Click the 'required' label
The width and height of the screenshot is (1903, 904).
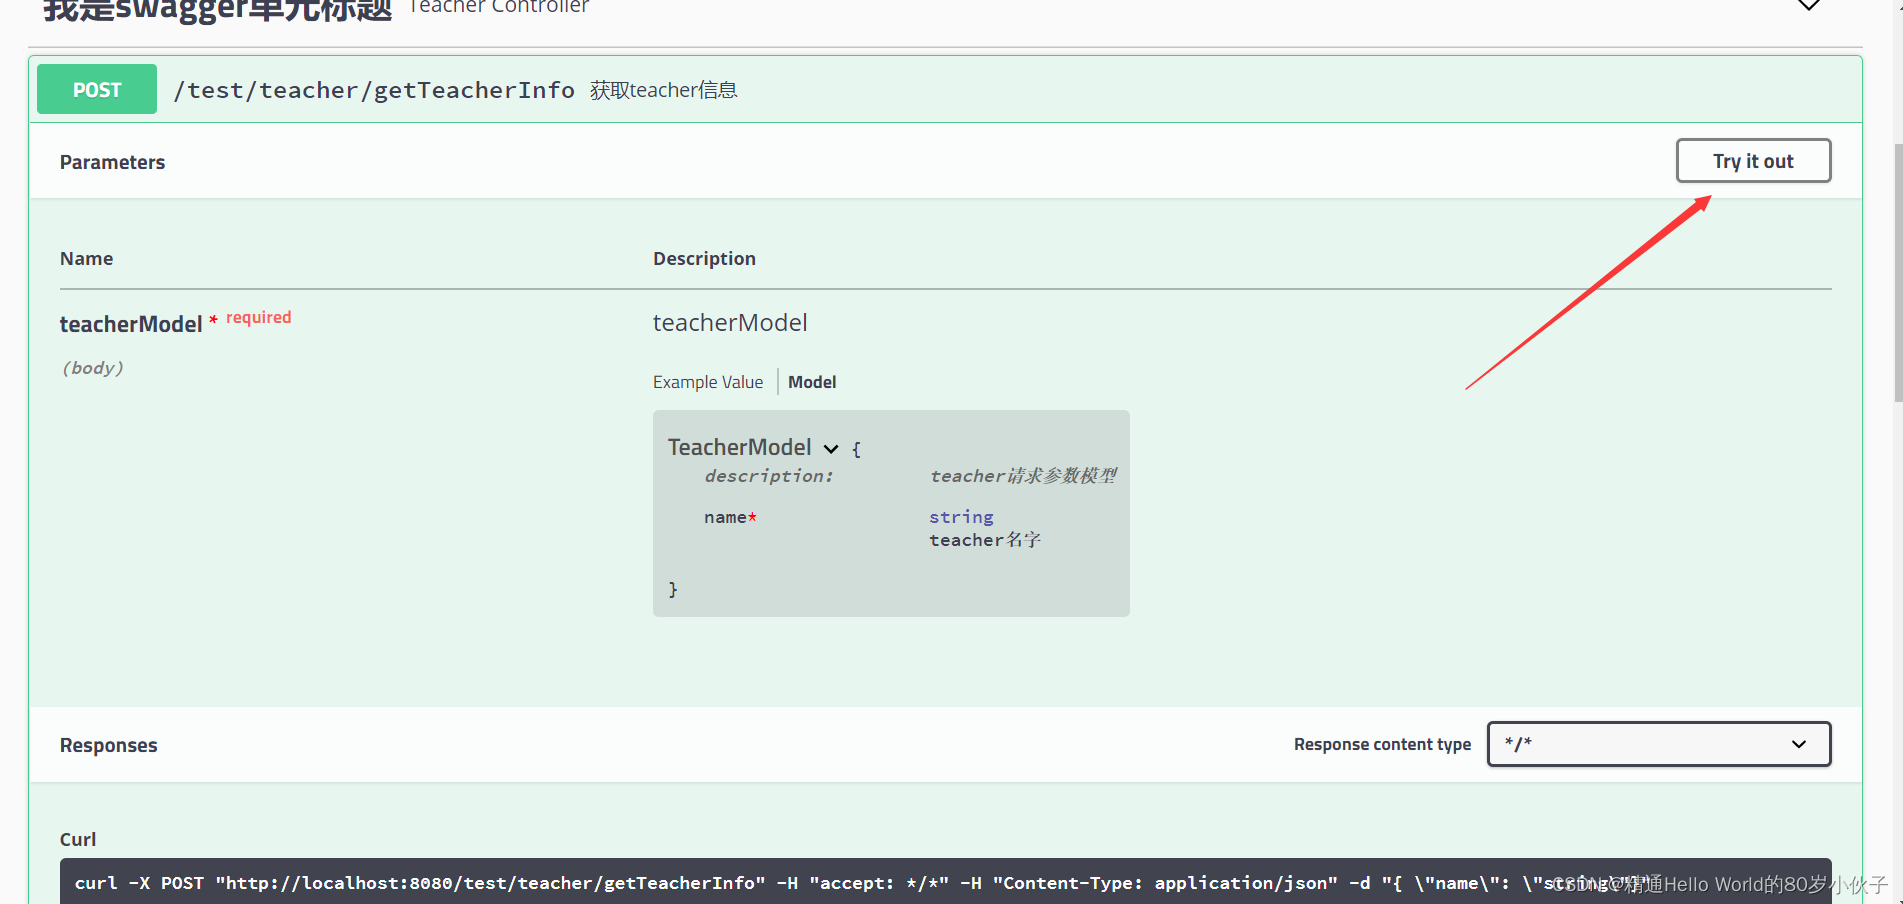point(258,317)
